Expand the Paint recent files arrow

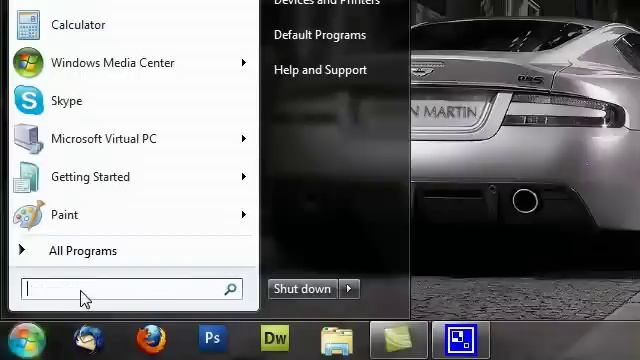[244, 215]
